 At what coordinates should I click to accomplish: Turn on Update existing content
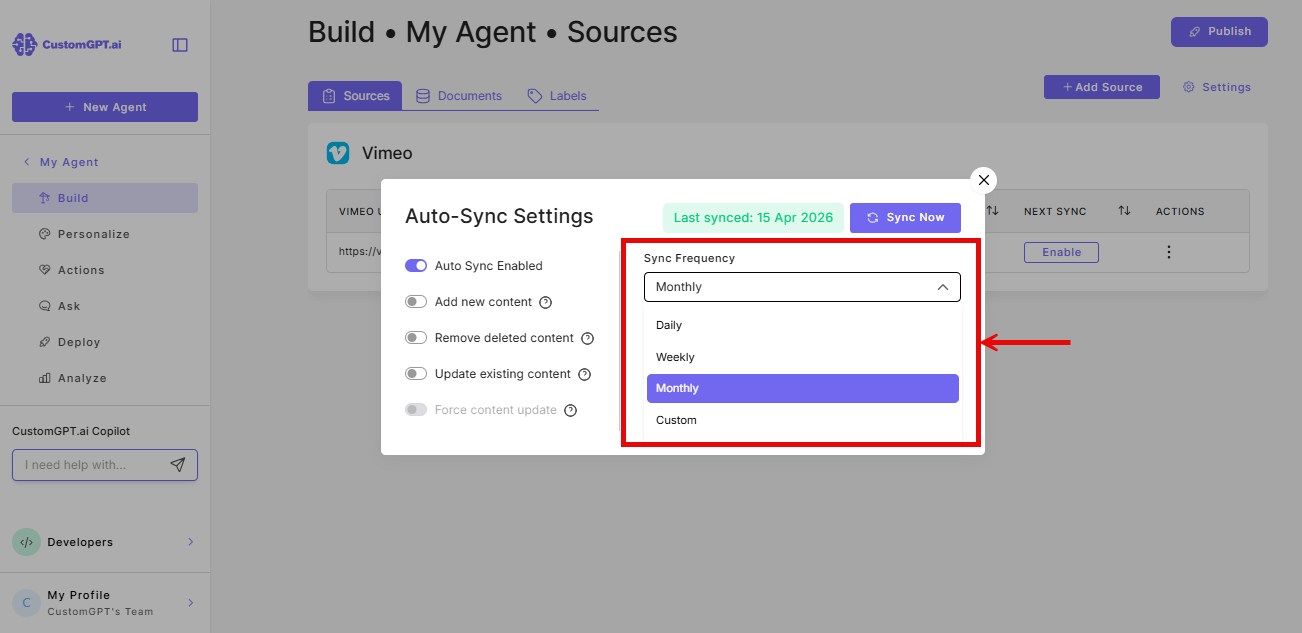[415, 373]
